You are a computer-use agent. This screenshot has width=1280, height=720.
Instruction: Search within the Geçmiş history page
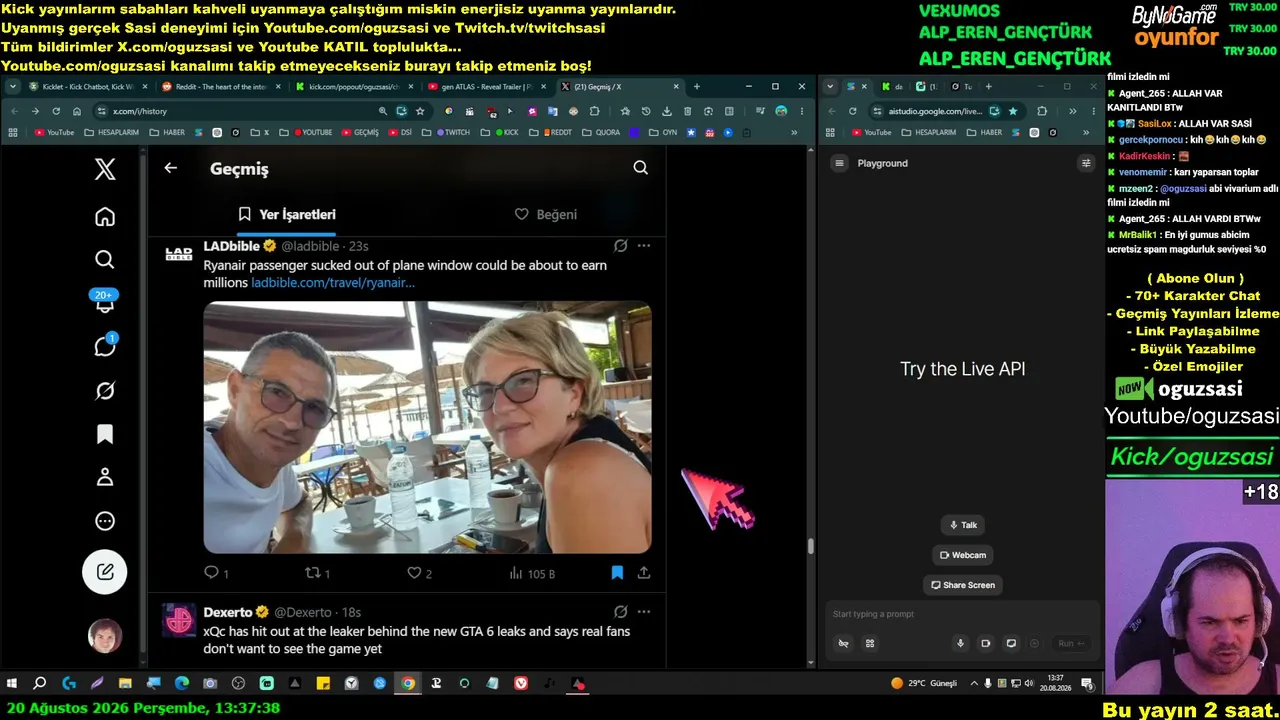pyautogui.click(x=641, y=168)
